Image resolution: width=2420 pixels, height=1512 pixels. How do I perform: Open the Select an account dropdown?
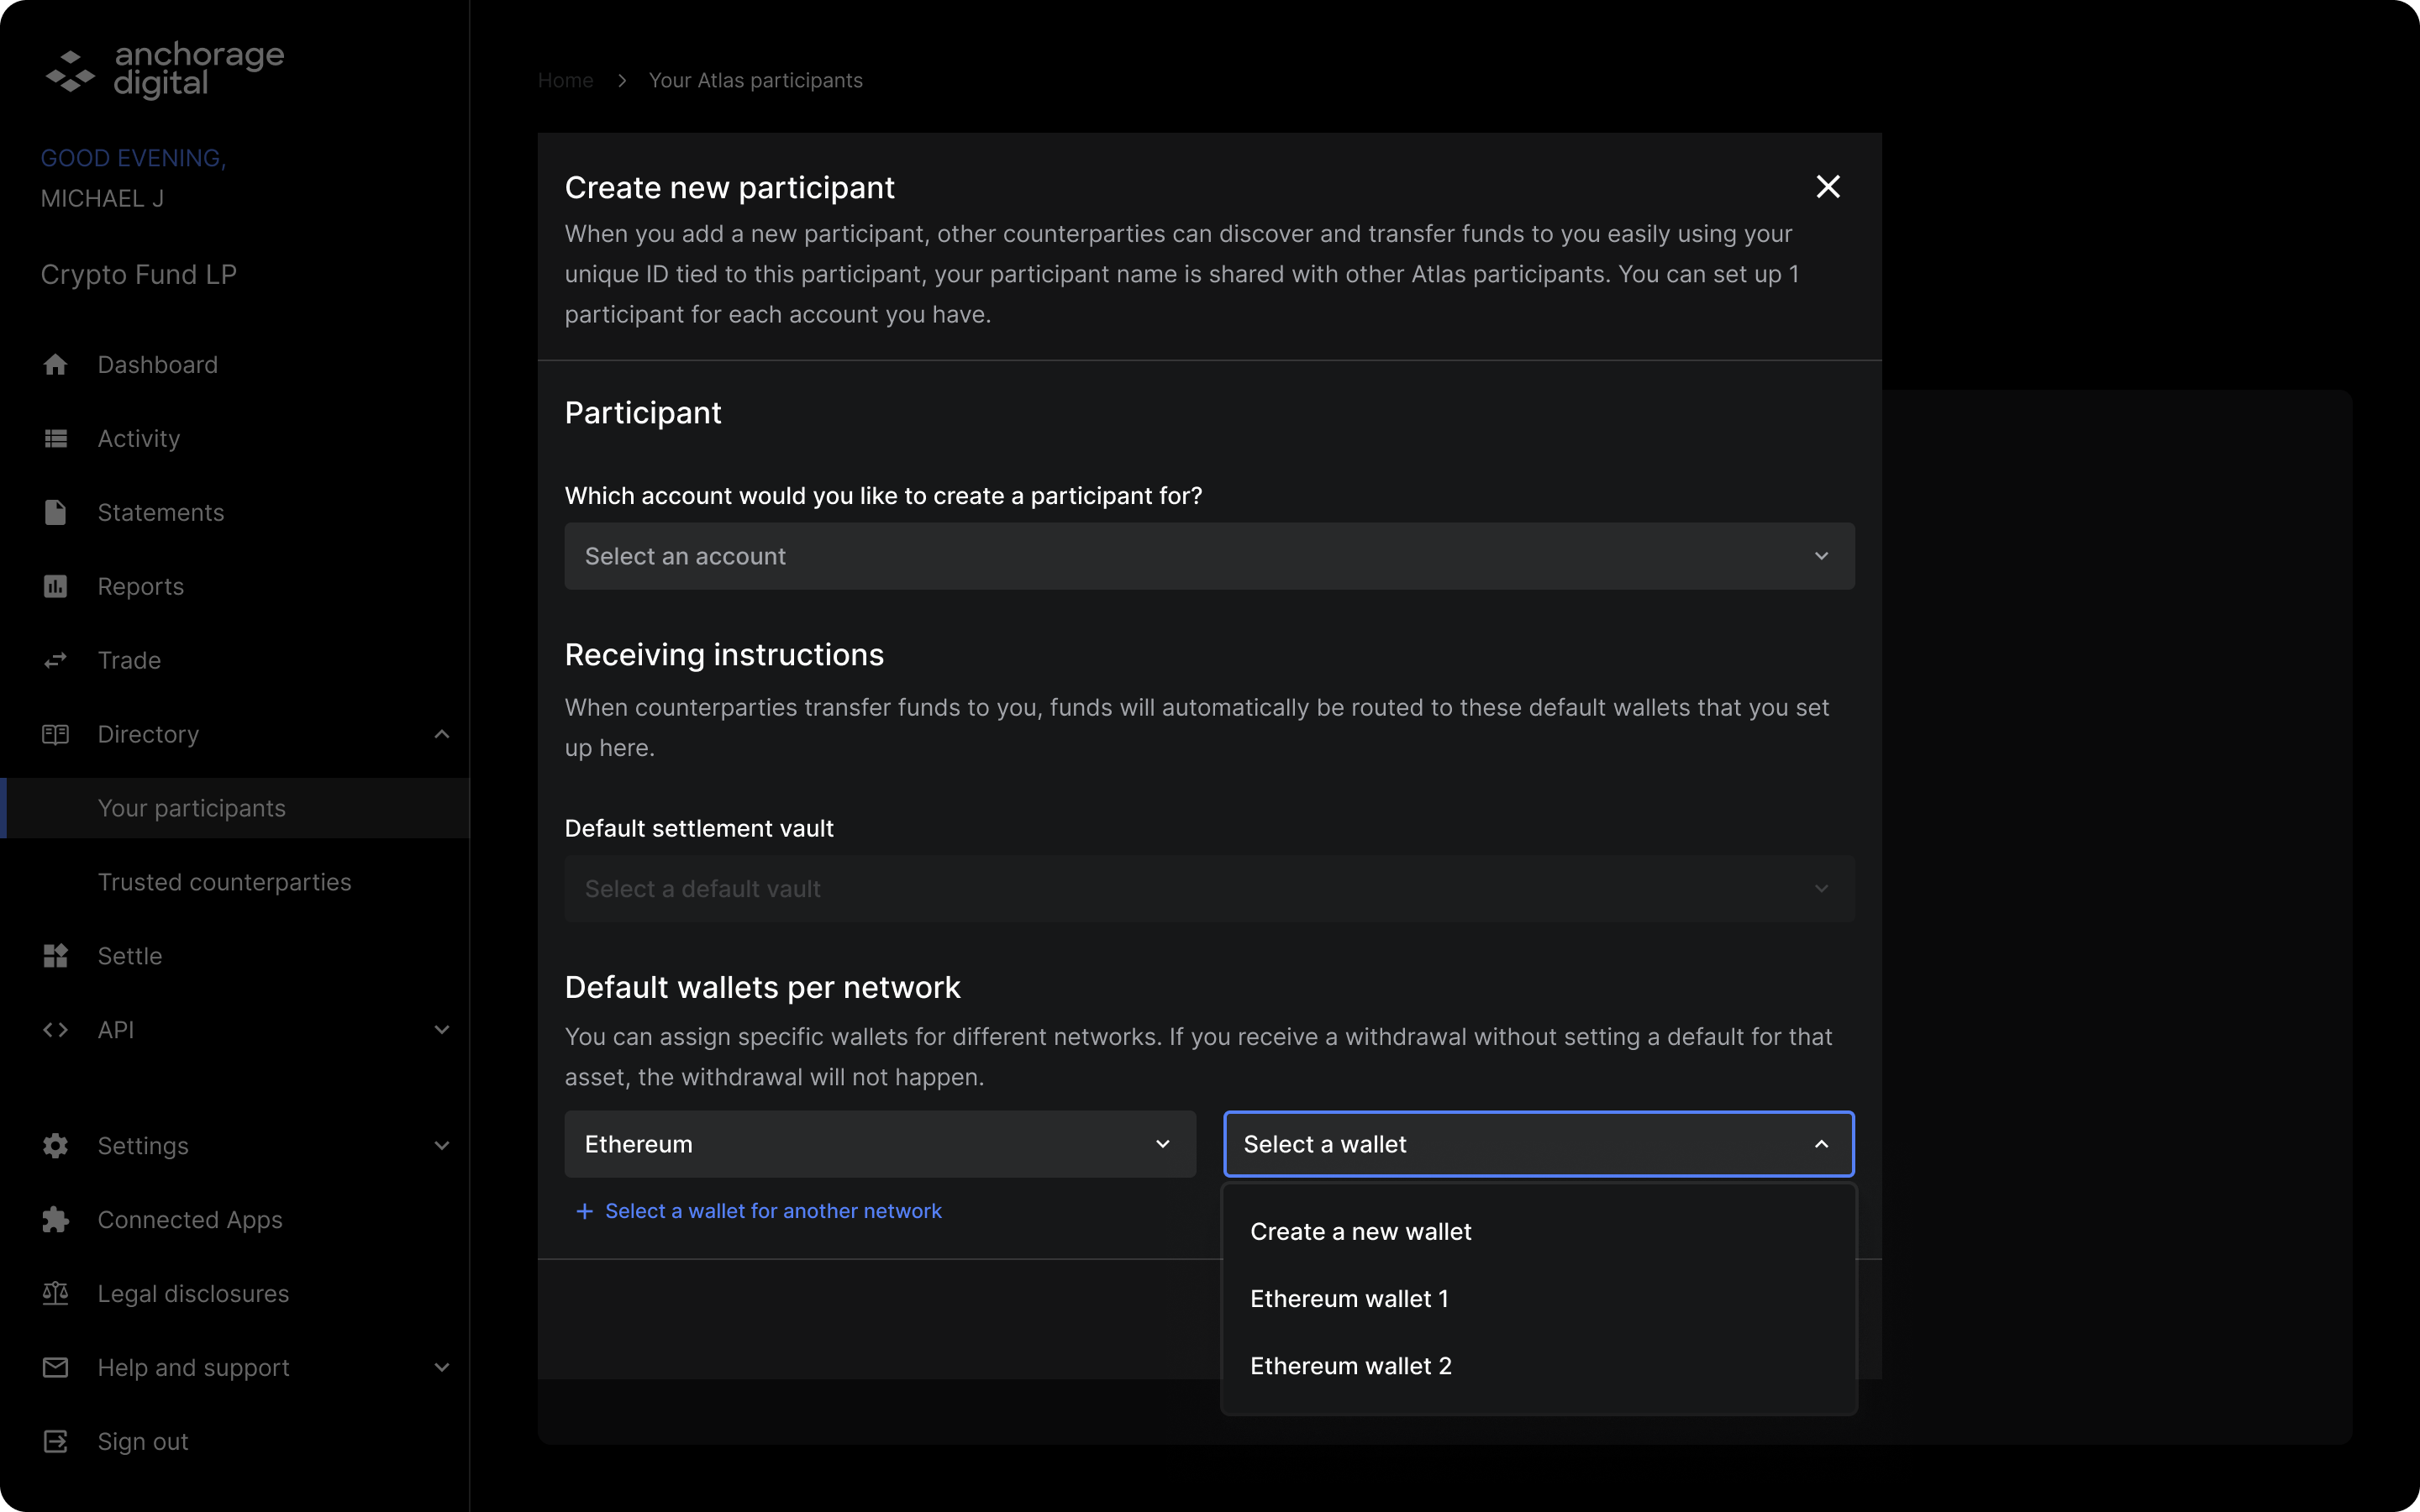pyautogui.click(x=1209, y=556)
